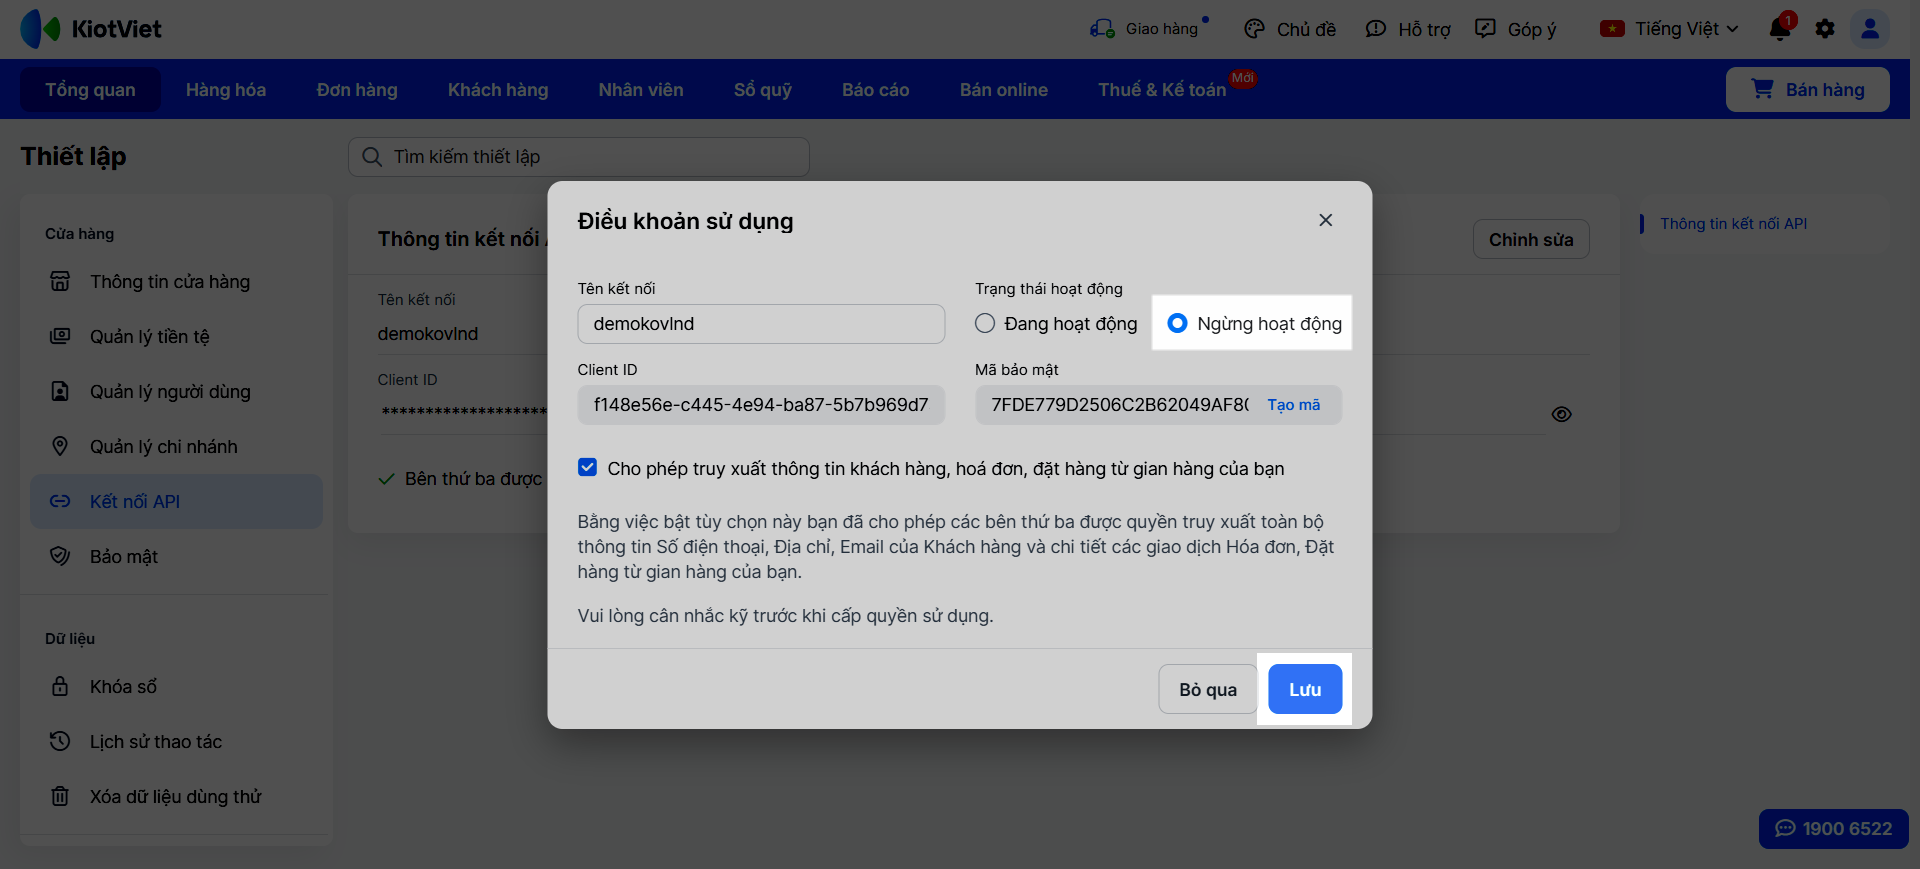Select the Ngừng hoạt động radio button
The width and height of the screenshot is (1920, 869).
(1178, 323)
